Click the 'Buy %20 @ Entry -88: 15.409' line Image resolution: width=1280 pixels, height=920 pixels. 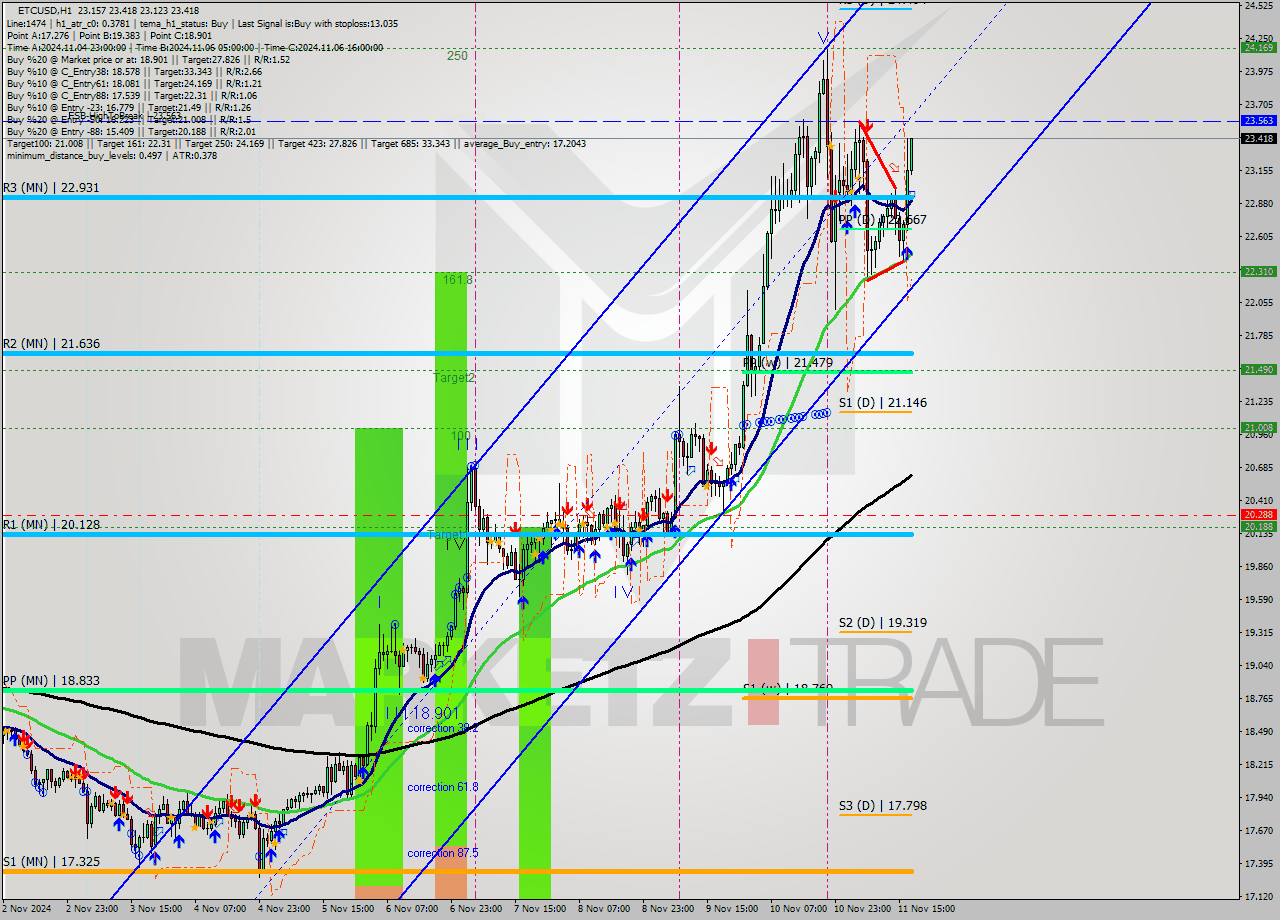[131, 130]
